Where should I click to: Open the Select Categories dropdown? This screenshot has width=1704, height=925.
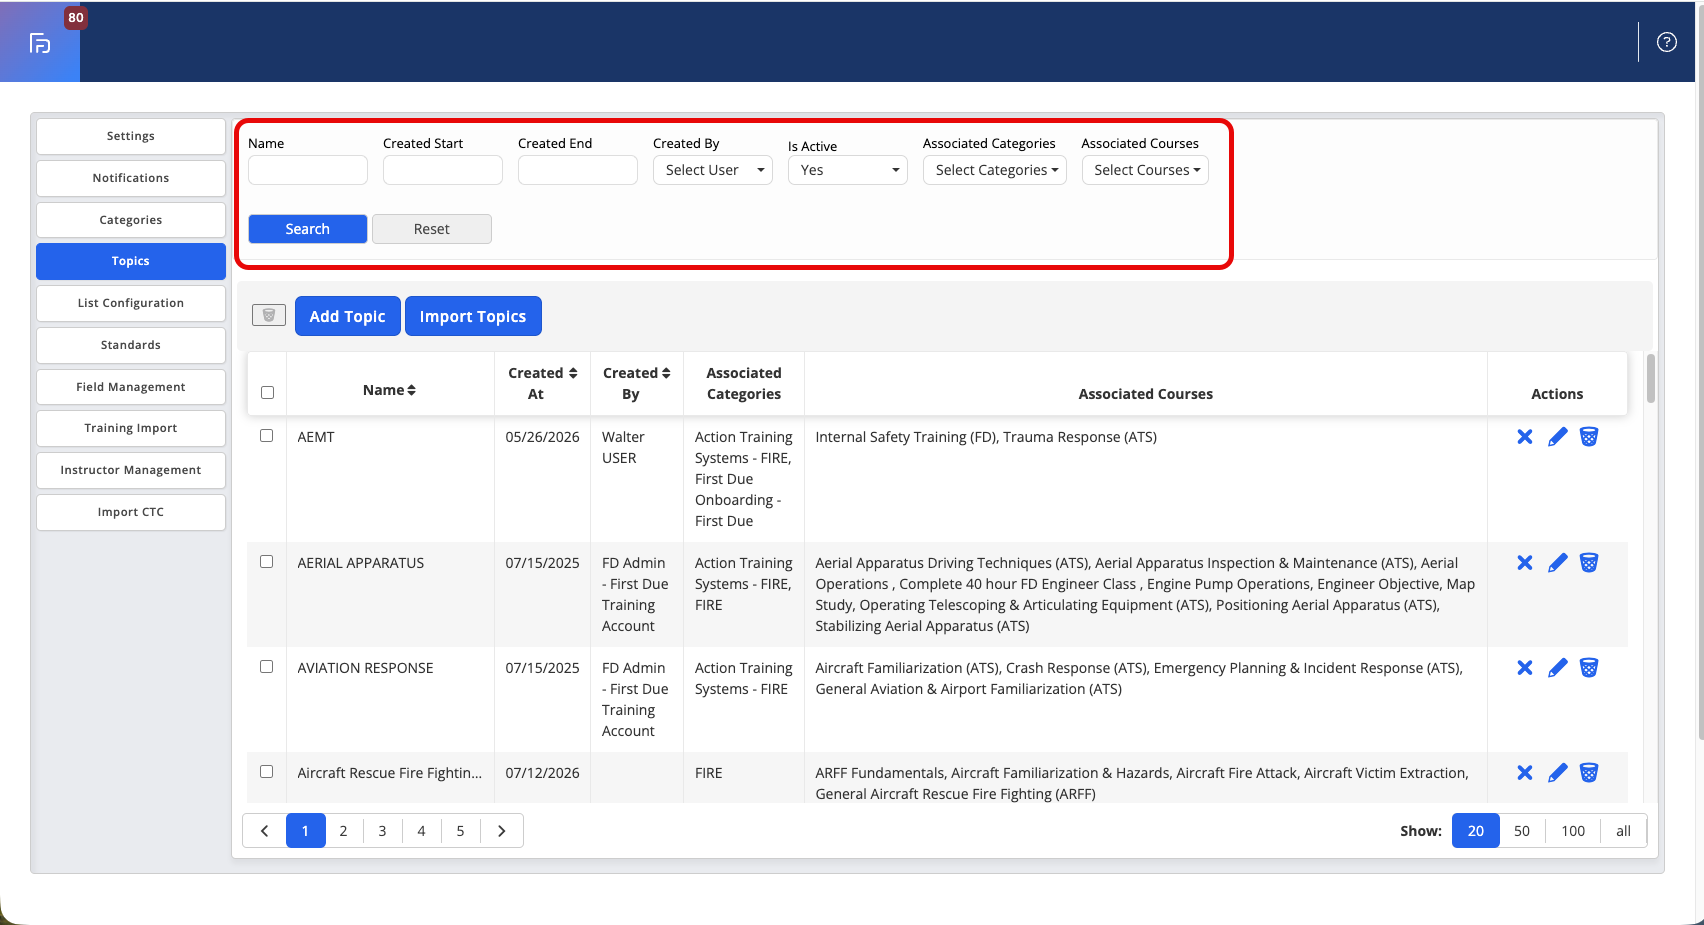(x=995, y=170)
